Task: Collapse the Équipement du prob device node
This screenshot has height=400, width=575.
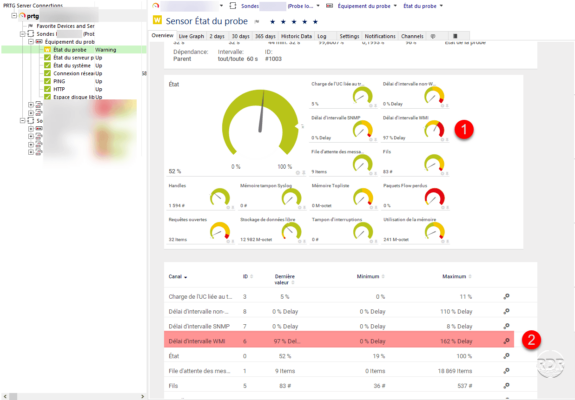Action: click(31, 42)
